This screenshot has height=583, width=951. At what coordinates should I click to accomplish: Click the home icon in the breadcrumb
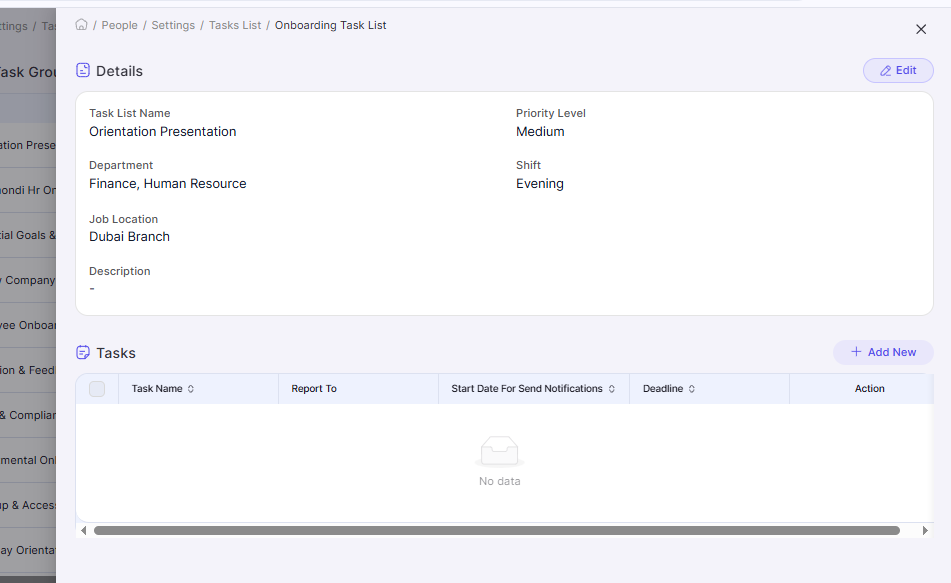point(81,25)
